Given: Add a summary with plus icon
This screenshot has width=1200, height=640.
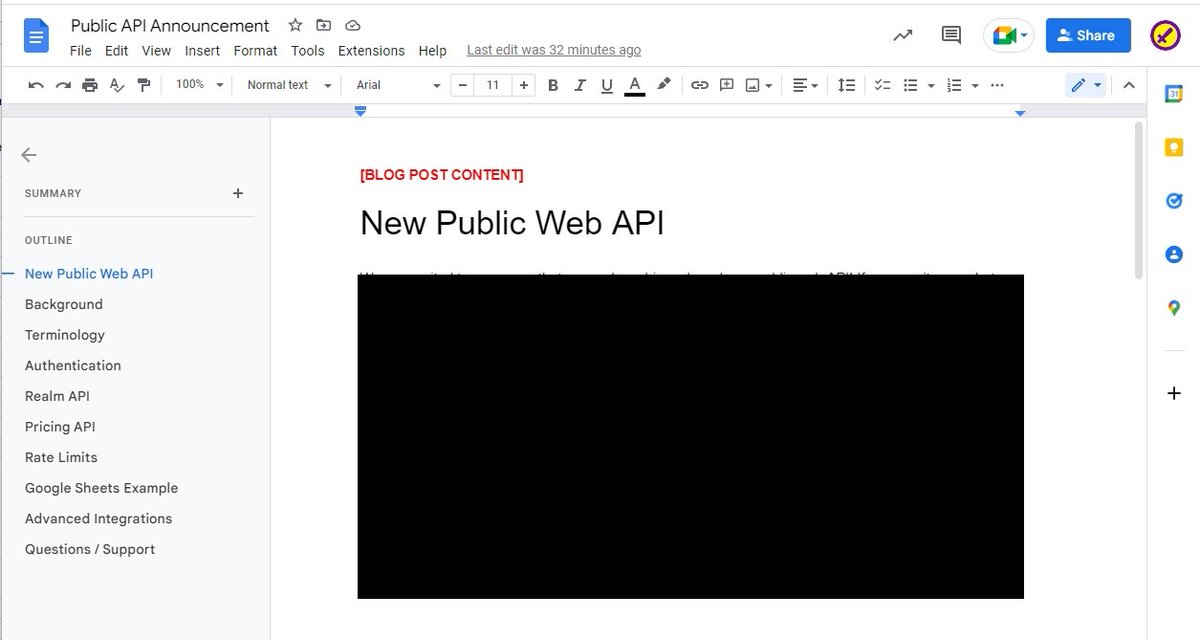Looking at the screenshot, I should click(x=238, y=193).
